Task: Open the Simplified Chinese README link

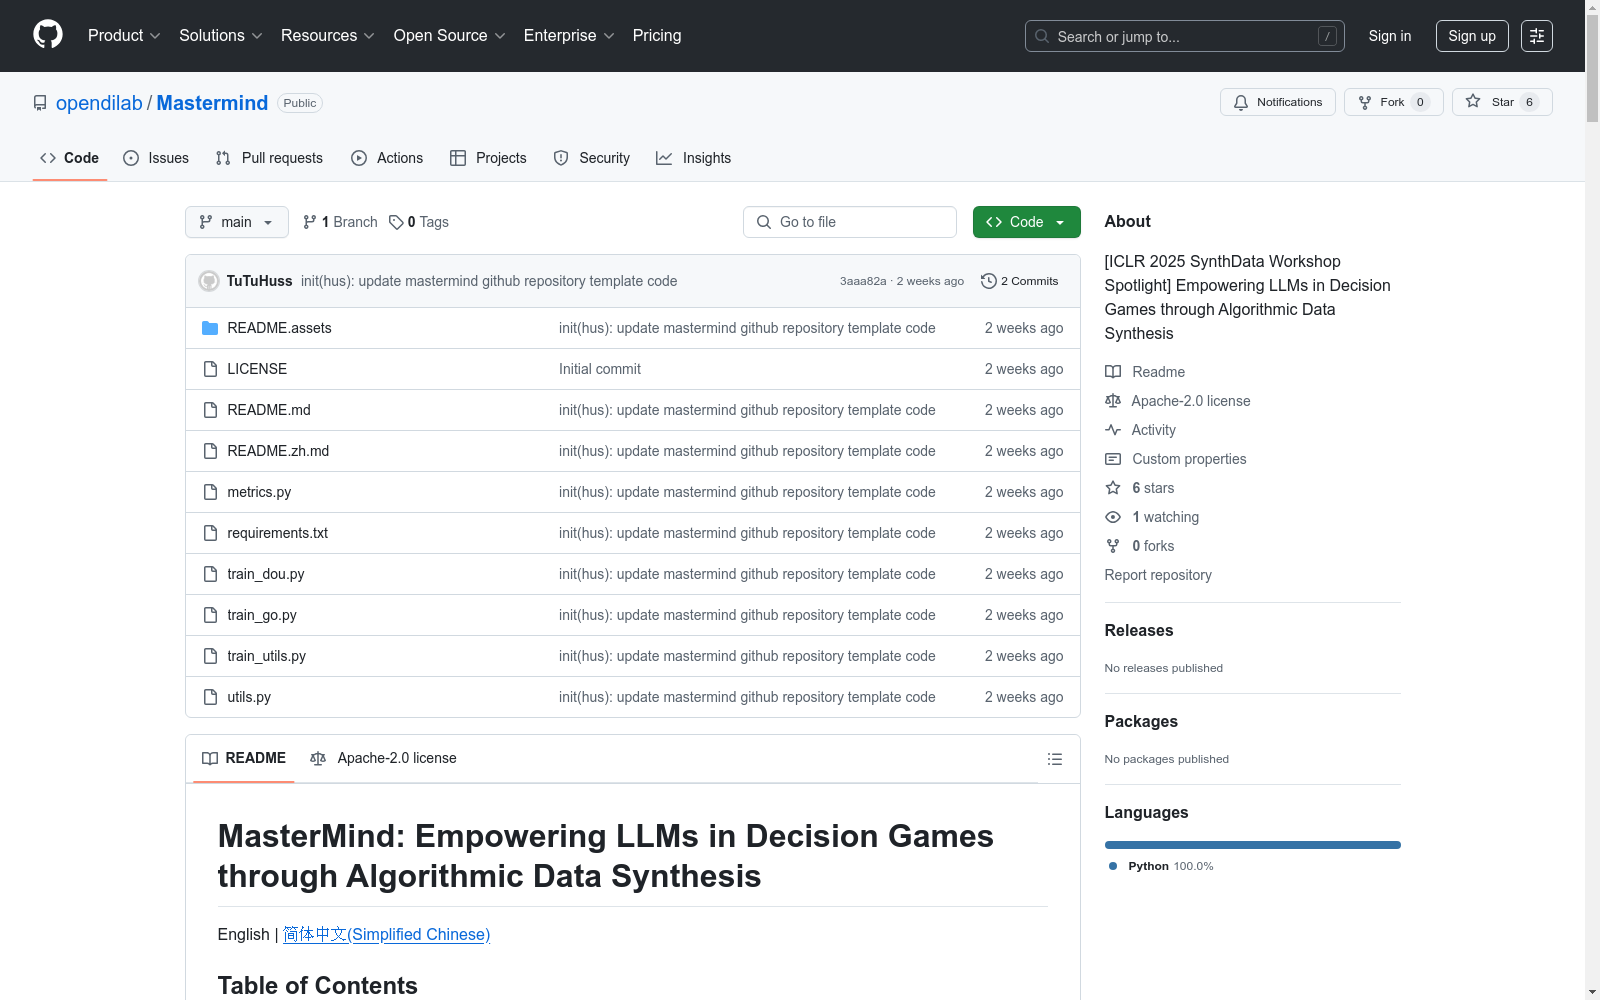Action: pyautogui.click(x=386, y=934)
